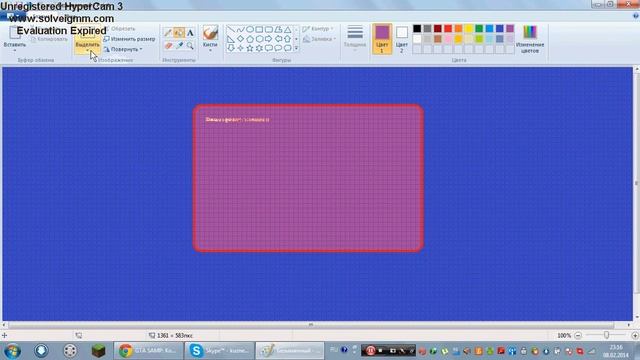
Task: Switch to Chrome GTA SAMP taskbar window
Action: (148, 351)
